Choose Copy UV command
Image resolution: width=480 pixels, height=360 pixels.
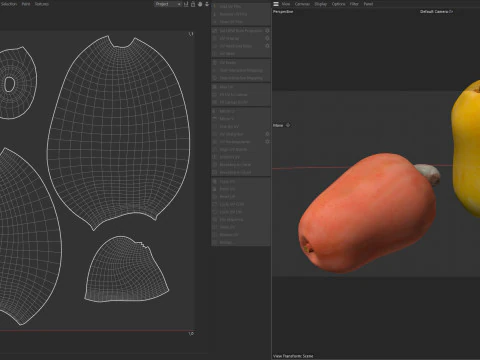pos(227,182)
